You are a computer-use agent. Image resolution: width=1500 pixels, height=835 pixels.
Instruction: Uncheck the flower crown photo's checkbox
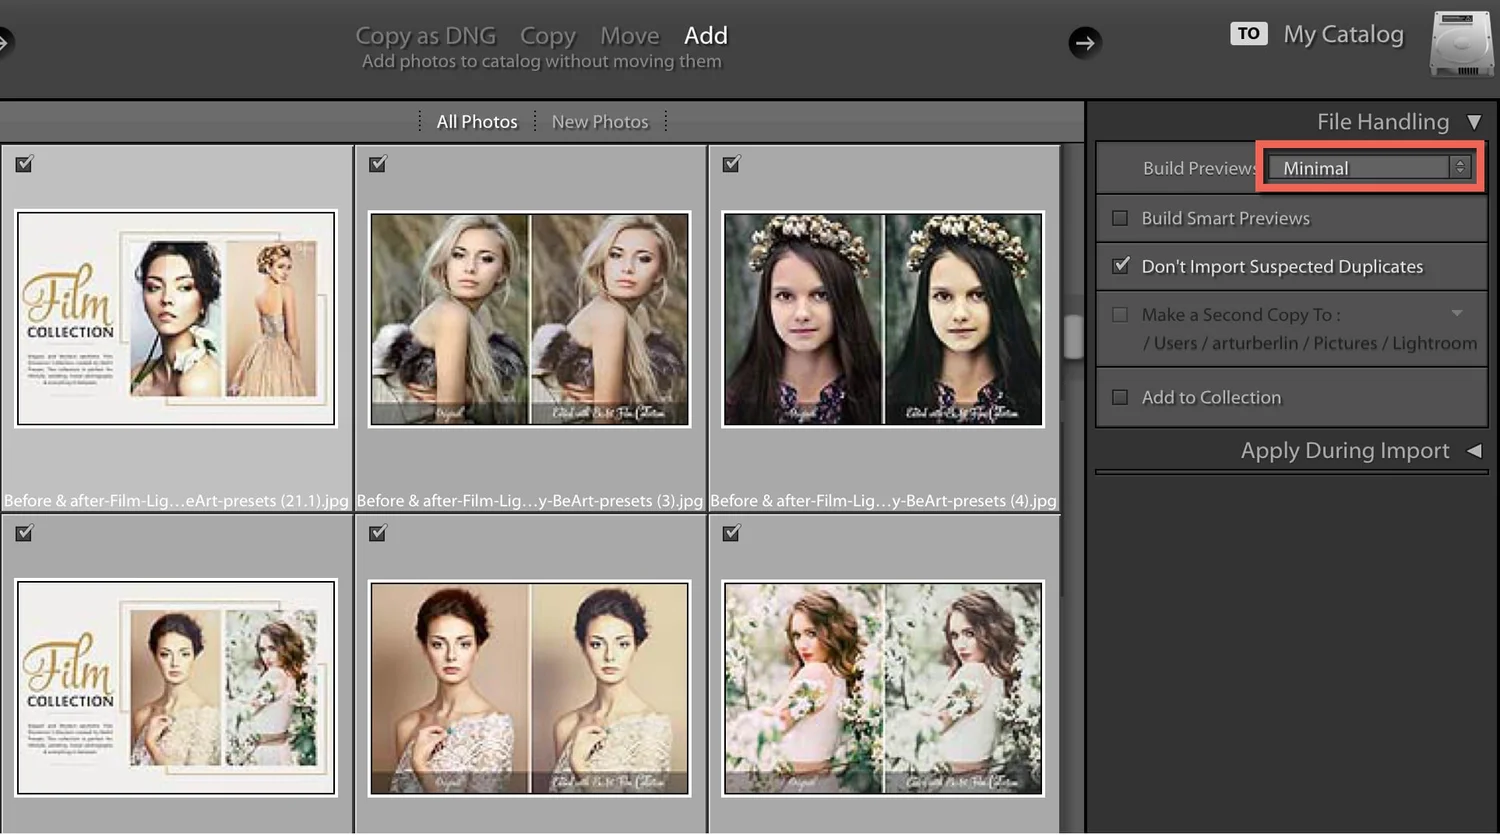[x=731, y=163]
